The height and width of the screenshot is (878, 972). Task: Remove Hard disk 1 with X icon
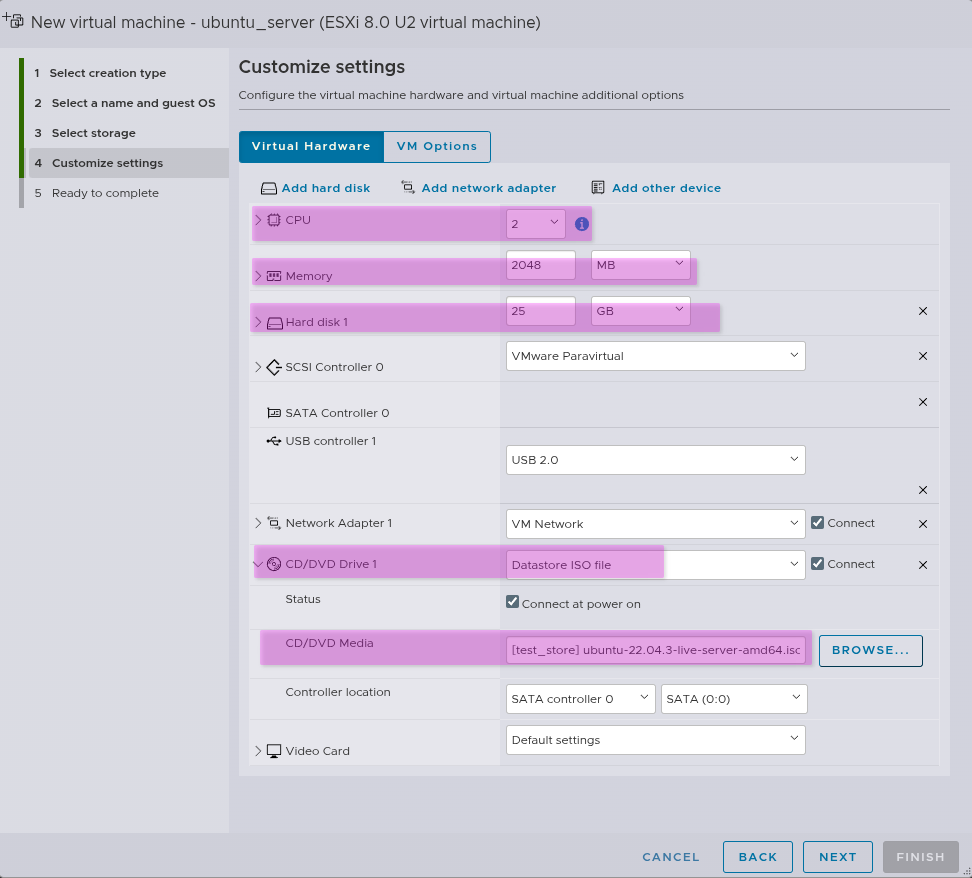point(923,311)
